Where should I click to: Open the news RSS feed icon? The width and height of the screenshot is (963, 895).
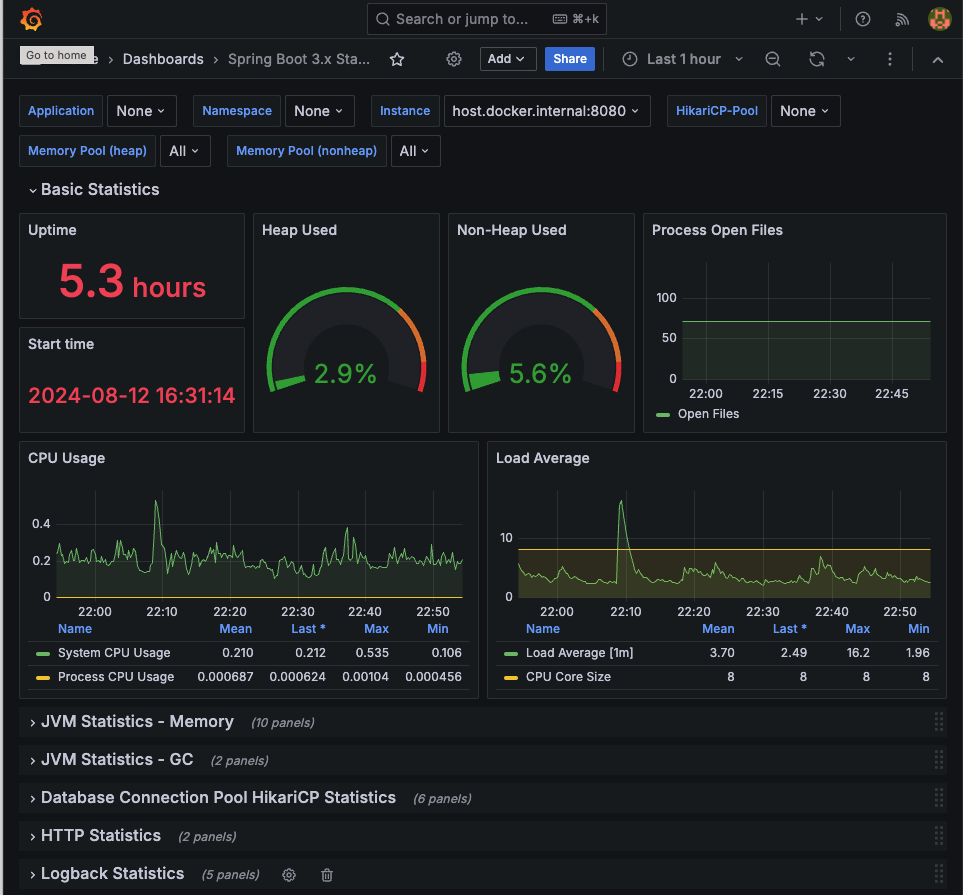coord(902,19)
